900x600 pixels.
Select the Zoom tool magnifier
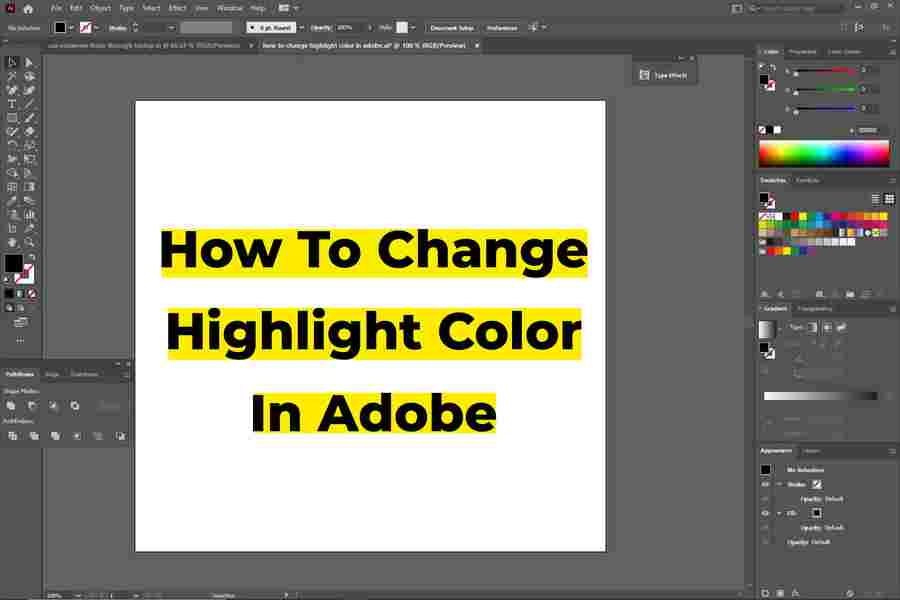point(30,242)
